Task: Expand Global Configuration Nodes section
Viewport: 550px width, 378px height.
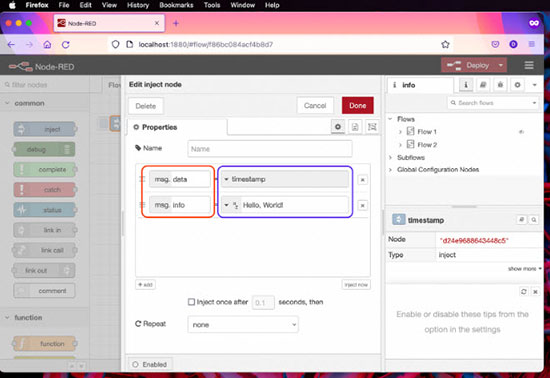Action: coord(390,170)
